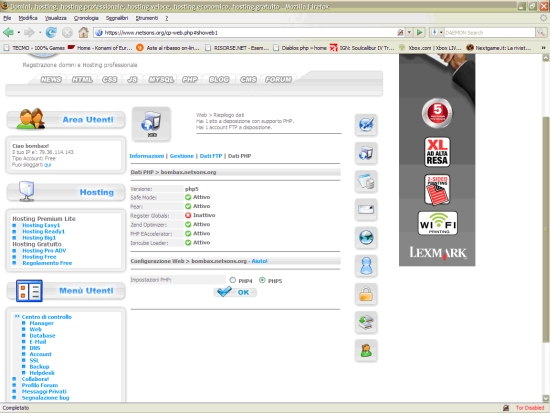Open the back button history dropdown arrow
The image size is (550, 413).
19,33
